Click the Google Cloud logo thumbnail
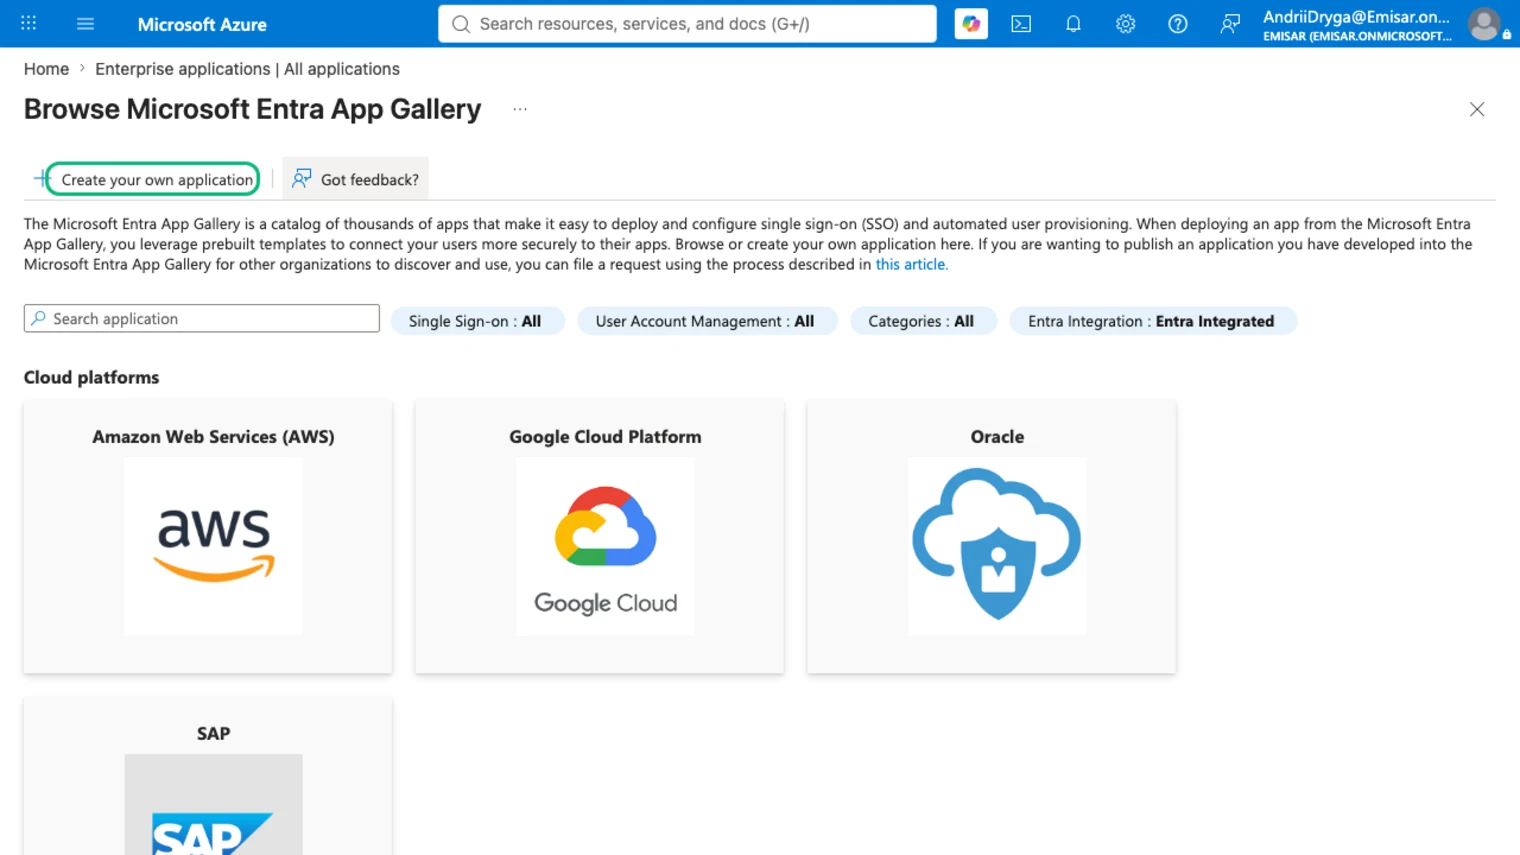 click(605, 546)
